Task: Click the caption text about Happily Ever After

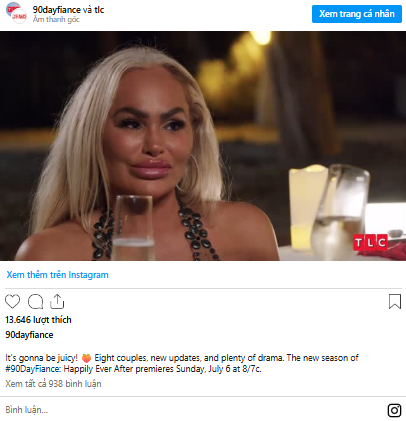Action: (182, 363)
